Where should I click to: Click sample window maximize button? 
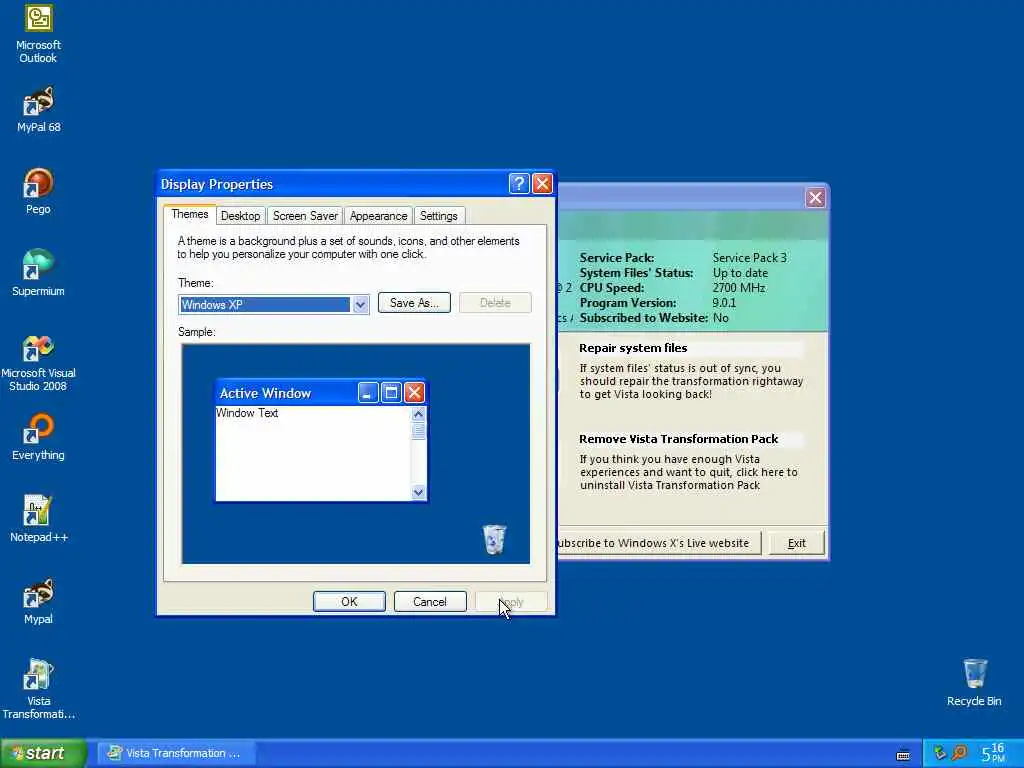tap(391, 392)
